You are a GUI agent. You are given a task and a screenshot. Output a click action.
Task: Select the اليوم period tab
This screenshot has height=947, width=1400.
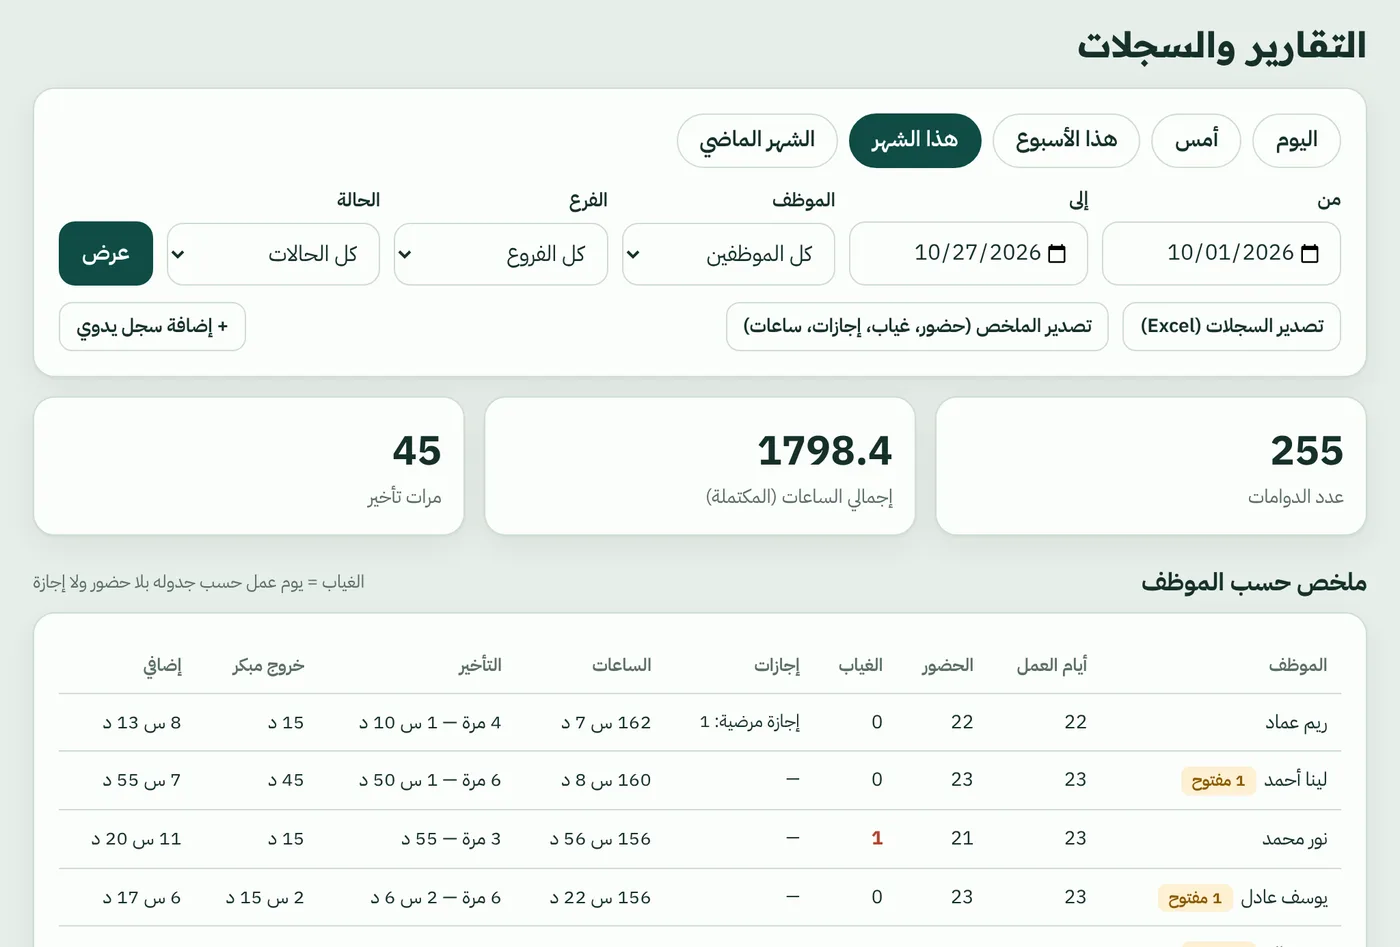point(1296,140)
